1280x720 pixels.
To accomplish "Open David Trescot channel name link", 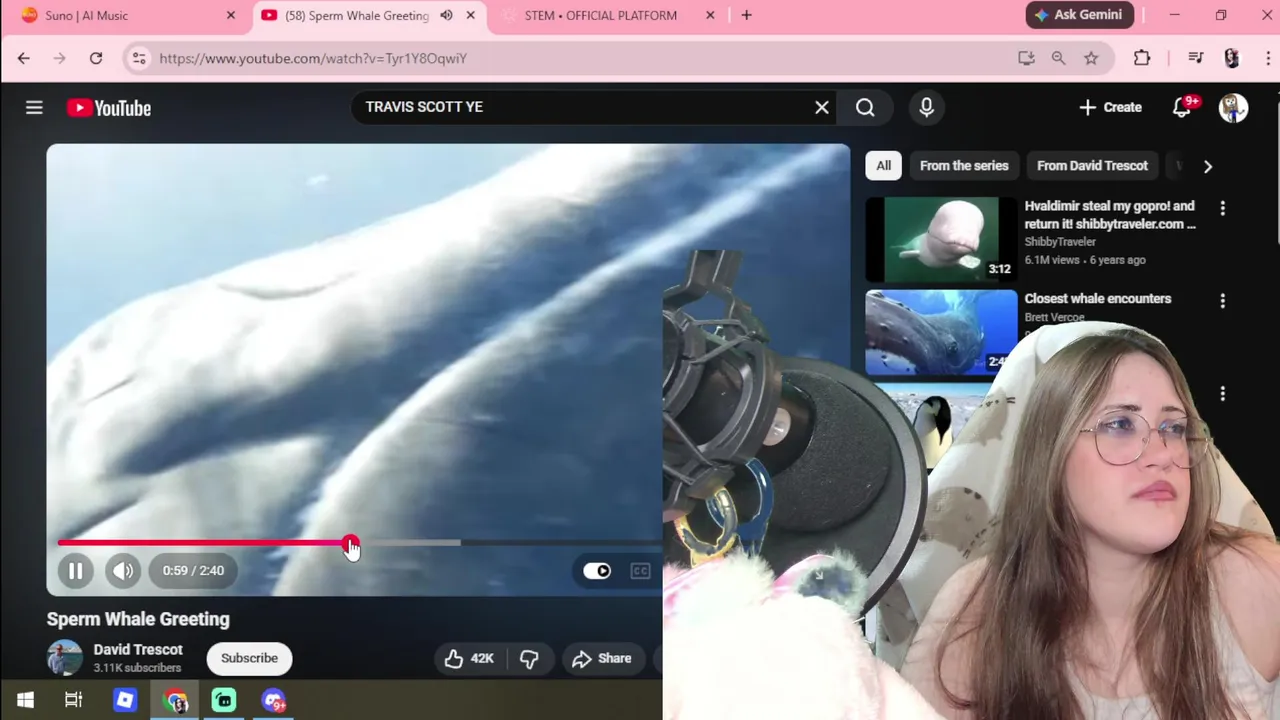I will [x=138, y=649].
